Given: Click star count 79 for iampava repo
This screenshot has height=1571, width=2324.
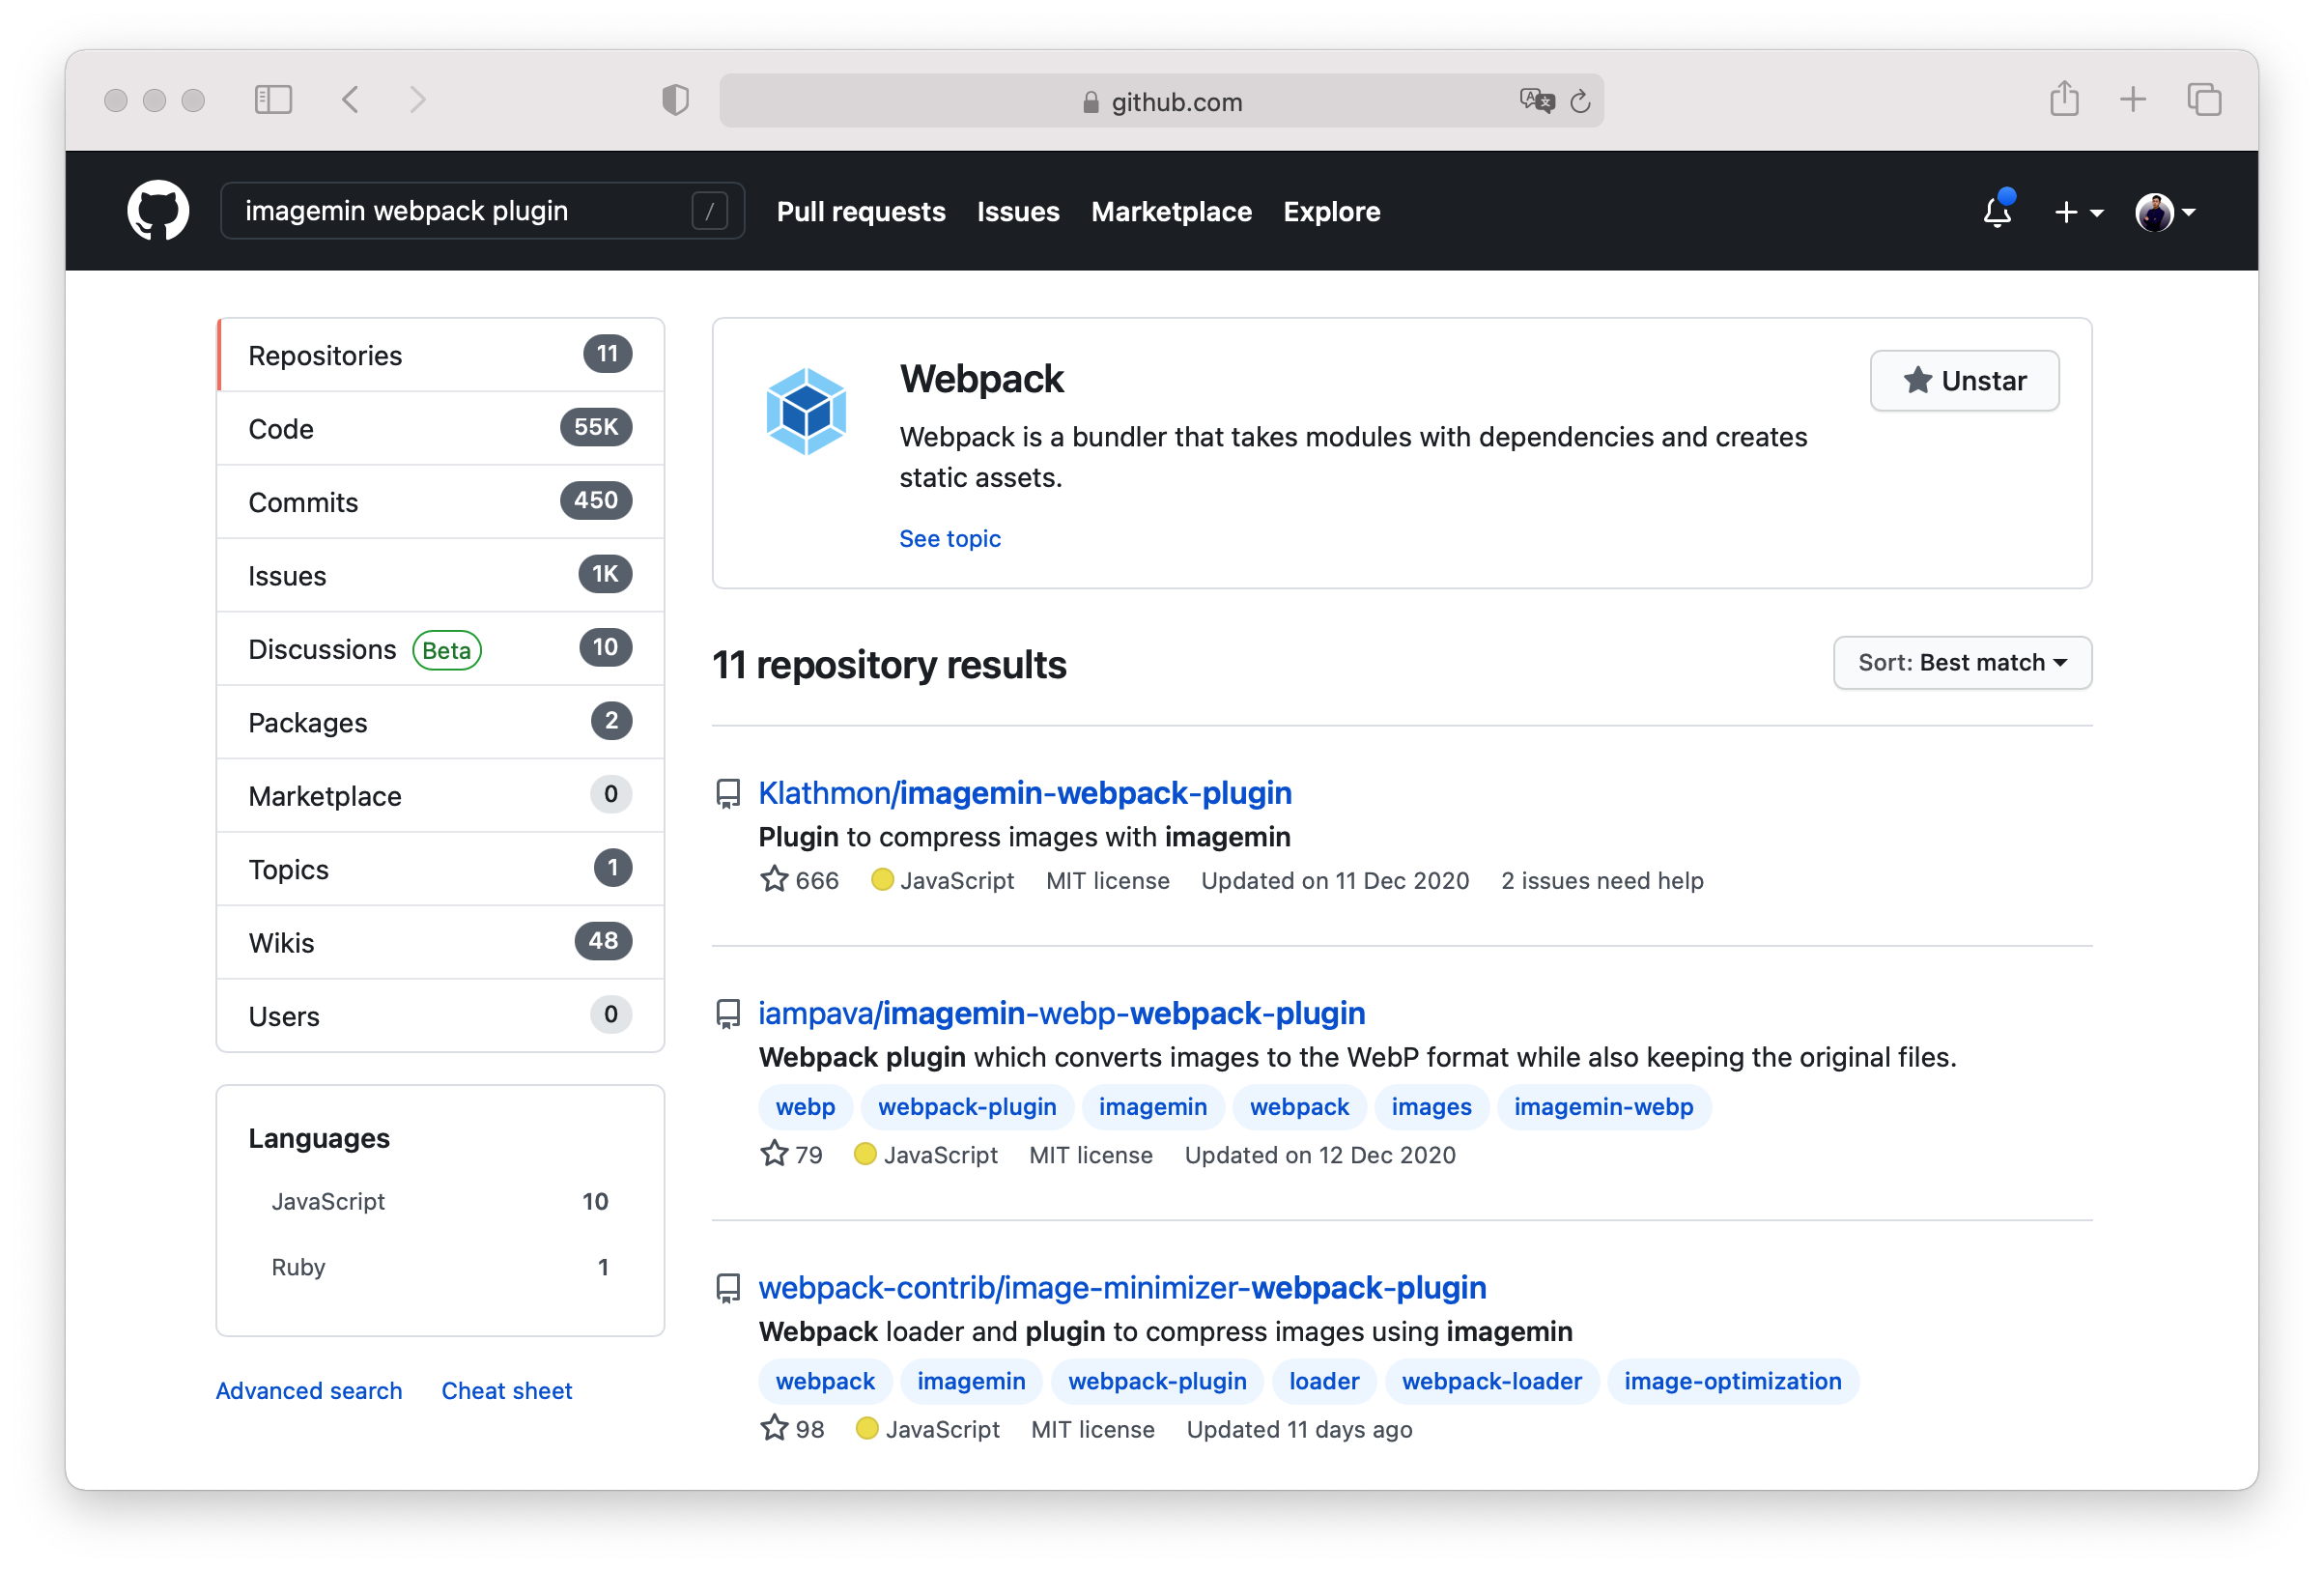Looking at the screenshot, I should [791, 1154].
